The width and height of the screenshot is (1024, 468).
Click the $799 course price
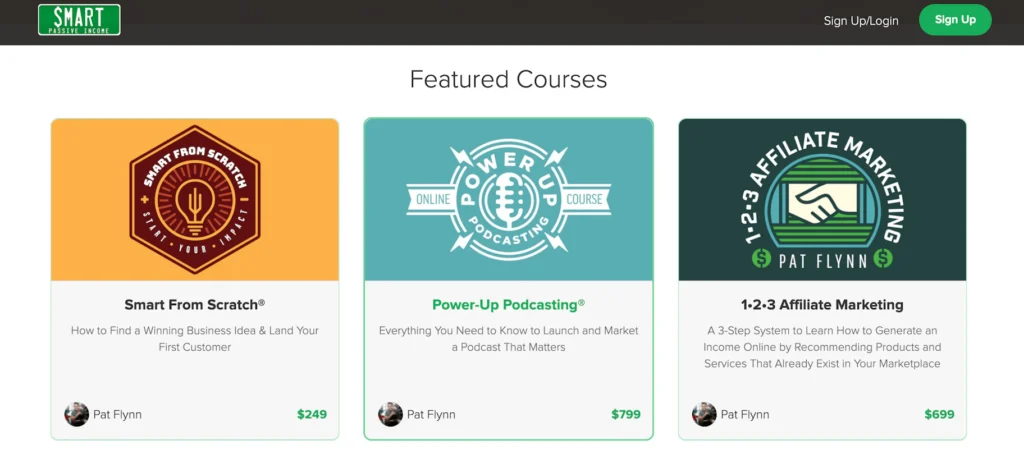(x=626, y=414)
